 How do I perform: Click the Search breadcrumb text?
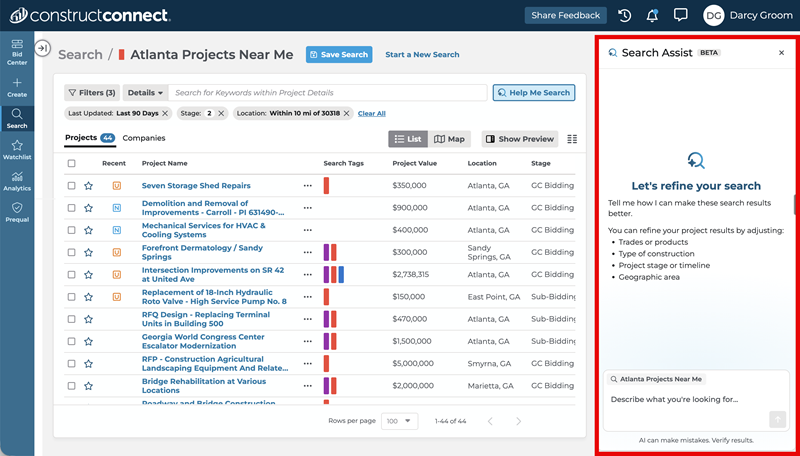coord(80,55)
